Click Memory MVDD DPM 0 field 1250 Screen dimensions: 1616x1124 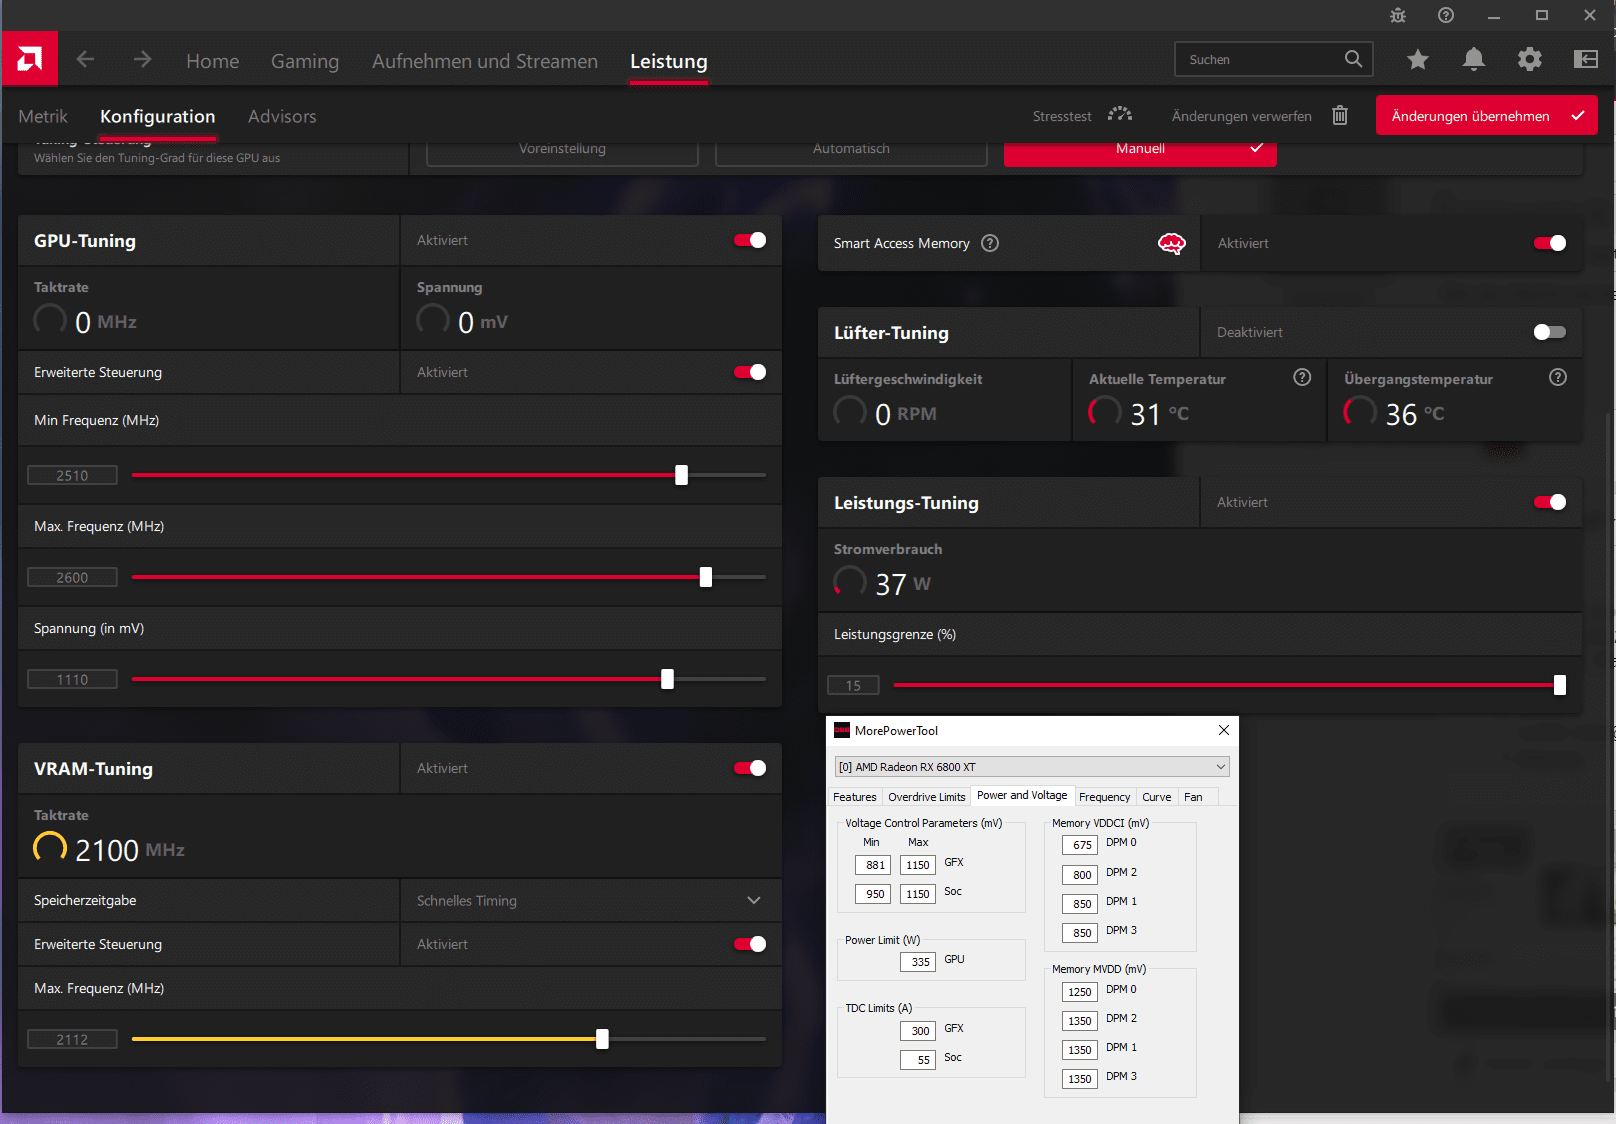[x=1080, y=992]
